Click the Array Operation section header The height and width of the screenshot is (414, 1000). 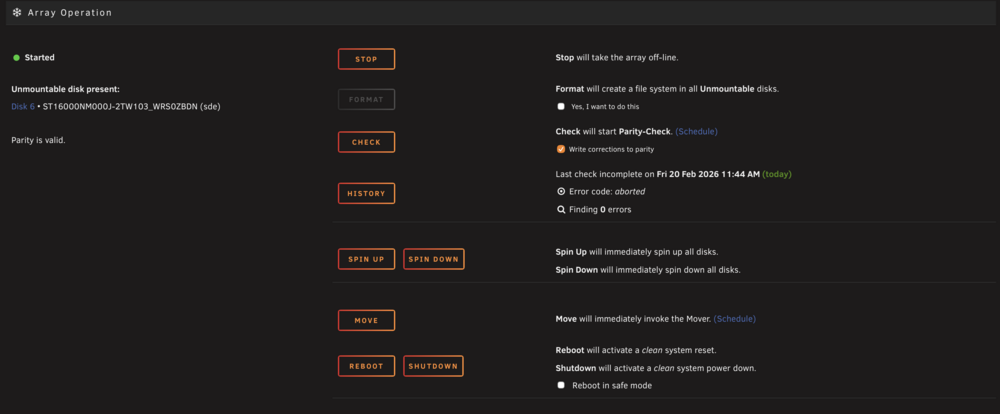pos(500,13)
